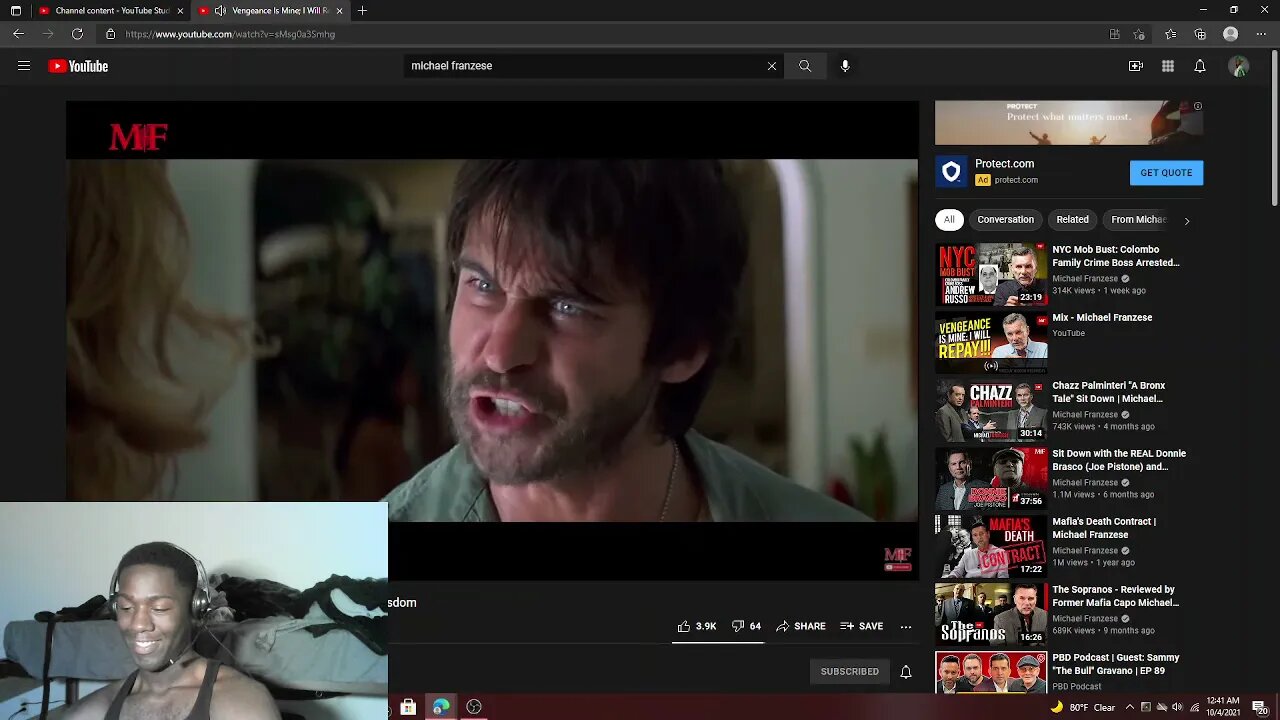Open OBS Studio in taskbar
The image size is (1280, 720).
pos(474,707)
